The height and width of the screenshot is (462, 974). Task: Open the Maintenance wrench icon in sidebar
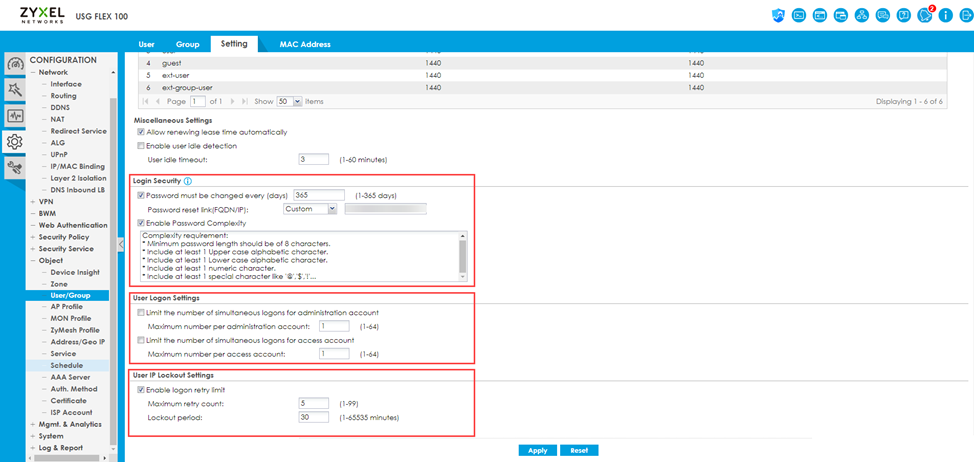point(15,168)
